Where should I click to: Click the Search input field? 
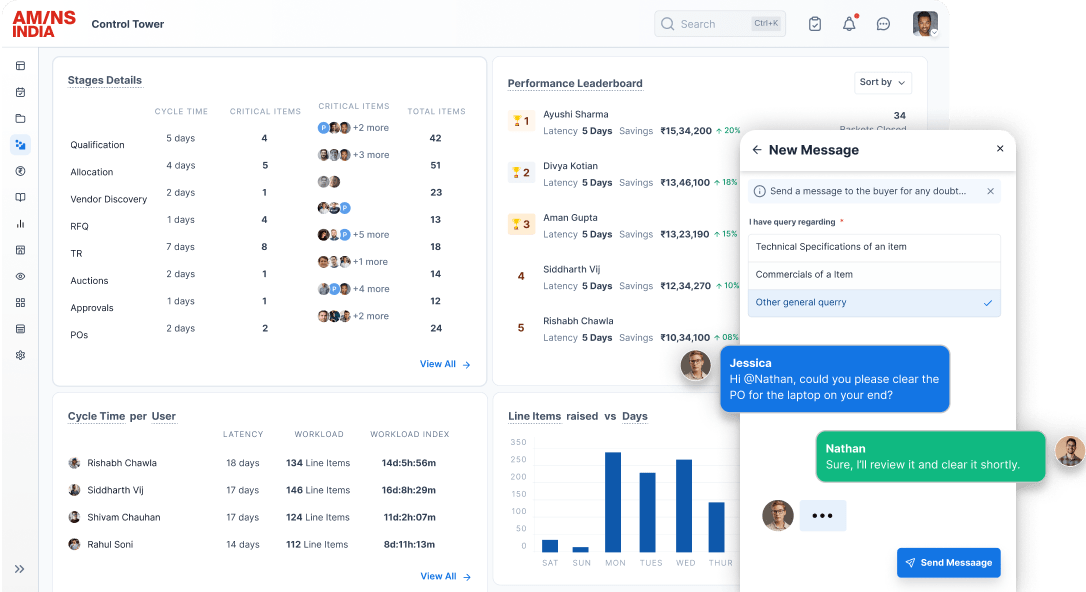[705, 24]
